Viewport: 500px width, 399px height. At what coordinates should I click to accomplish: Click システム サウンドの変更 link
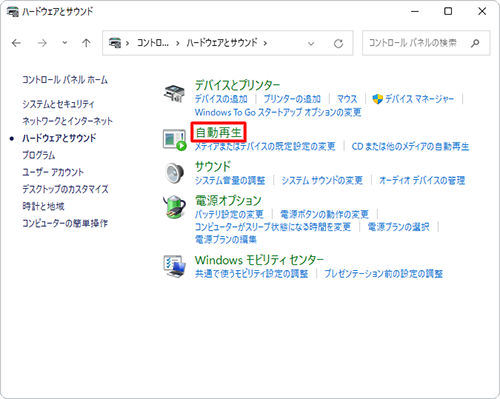[x=322, y=180]
